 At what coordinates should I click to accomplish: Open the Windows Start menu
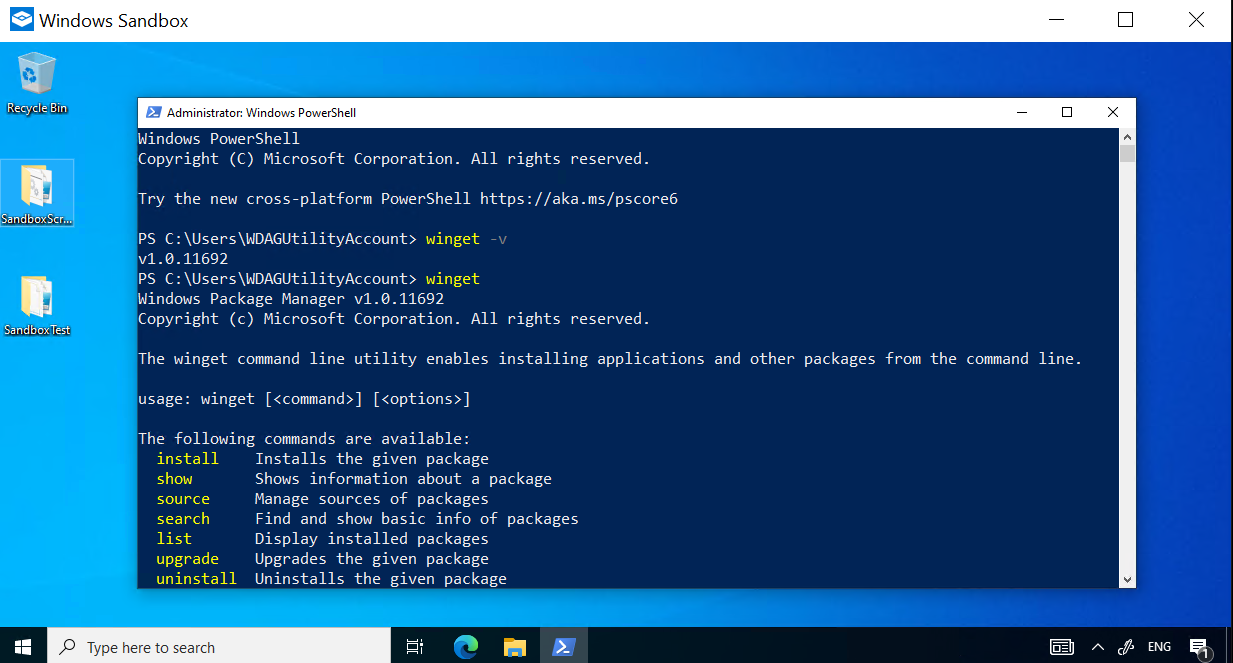coord(23,647)
